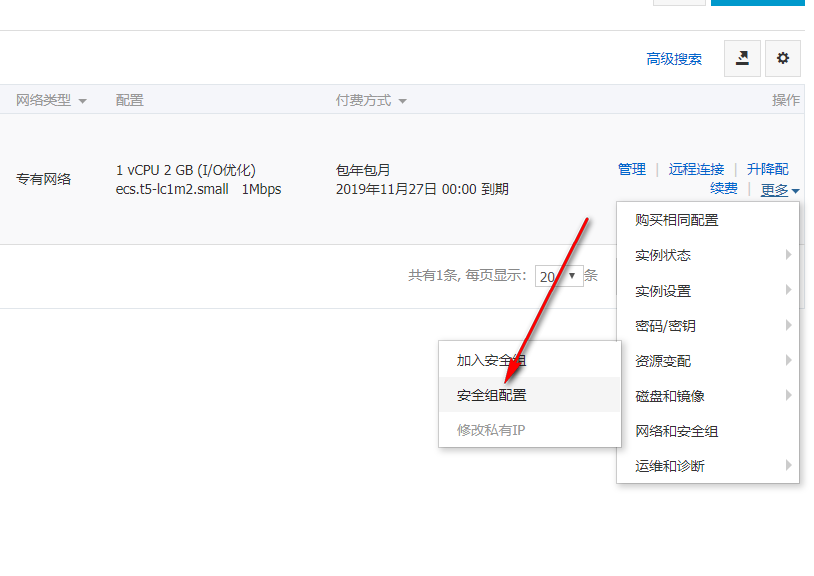Open the page size dropdown showing 20
814x576 pixels.
coord(559,276)
